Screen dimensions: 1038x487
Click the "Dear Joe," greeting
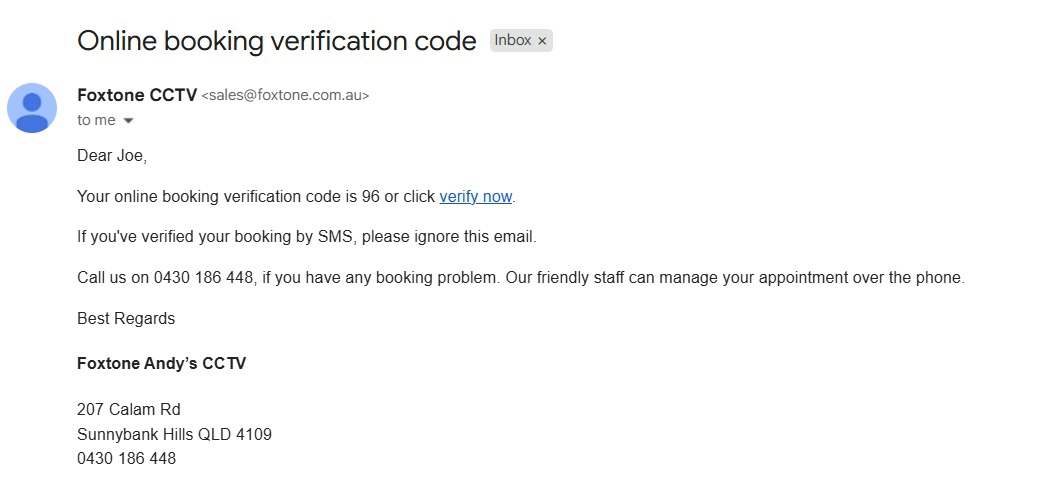(x=111, y=156)
